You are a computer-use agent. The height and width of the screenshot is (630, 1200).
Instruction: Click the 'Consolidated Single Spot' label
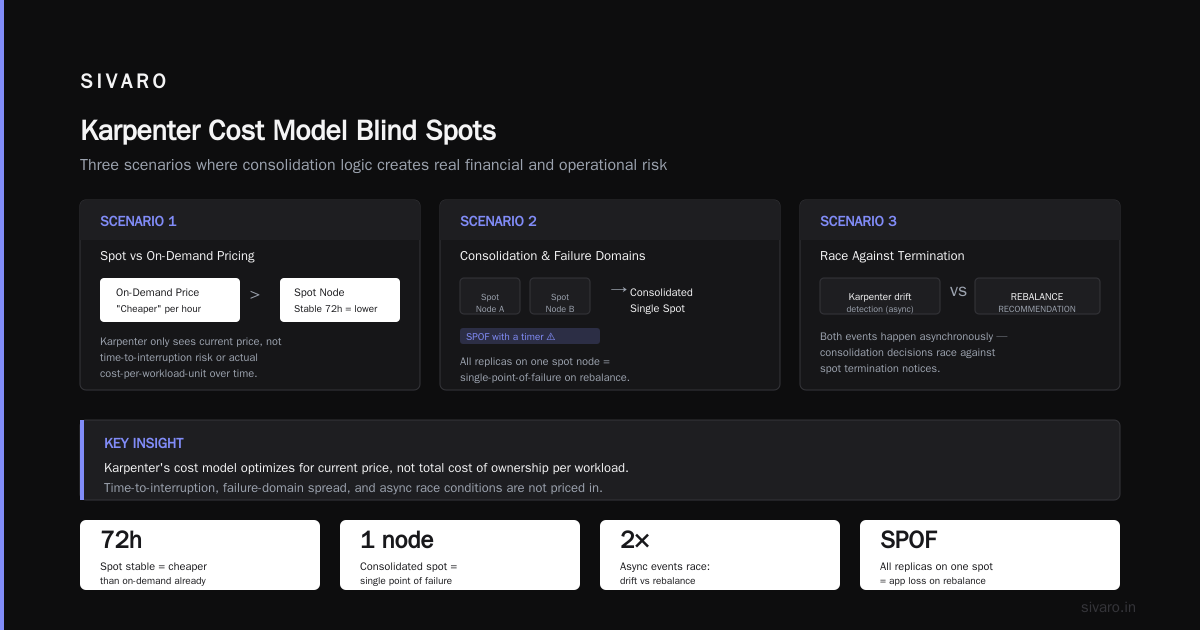661,300
